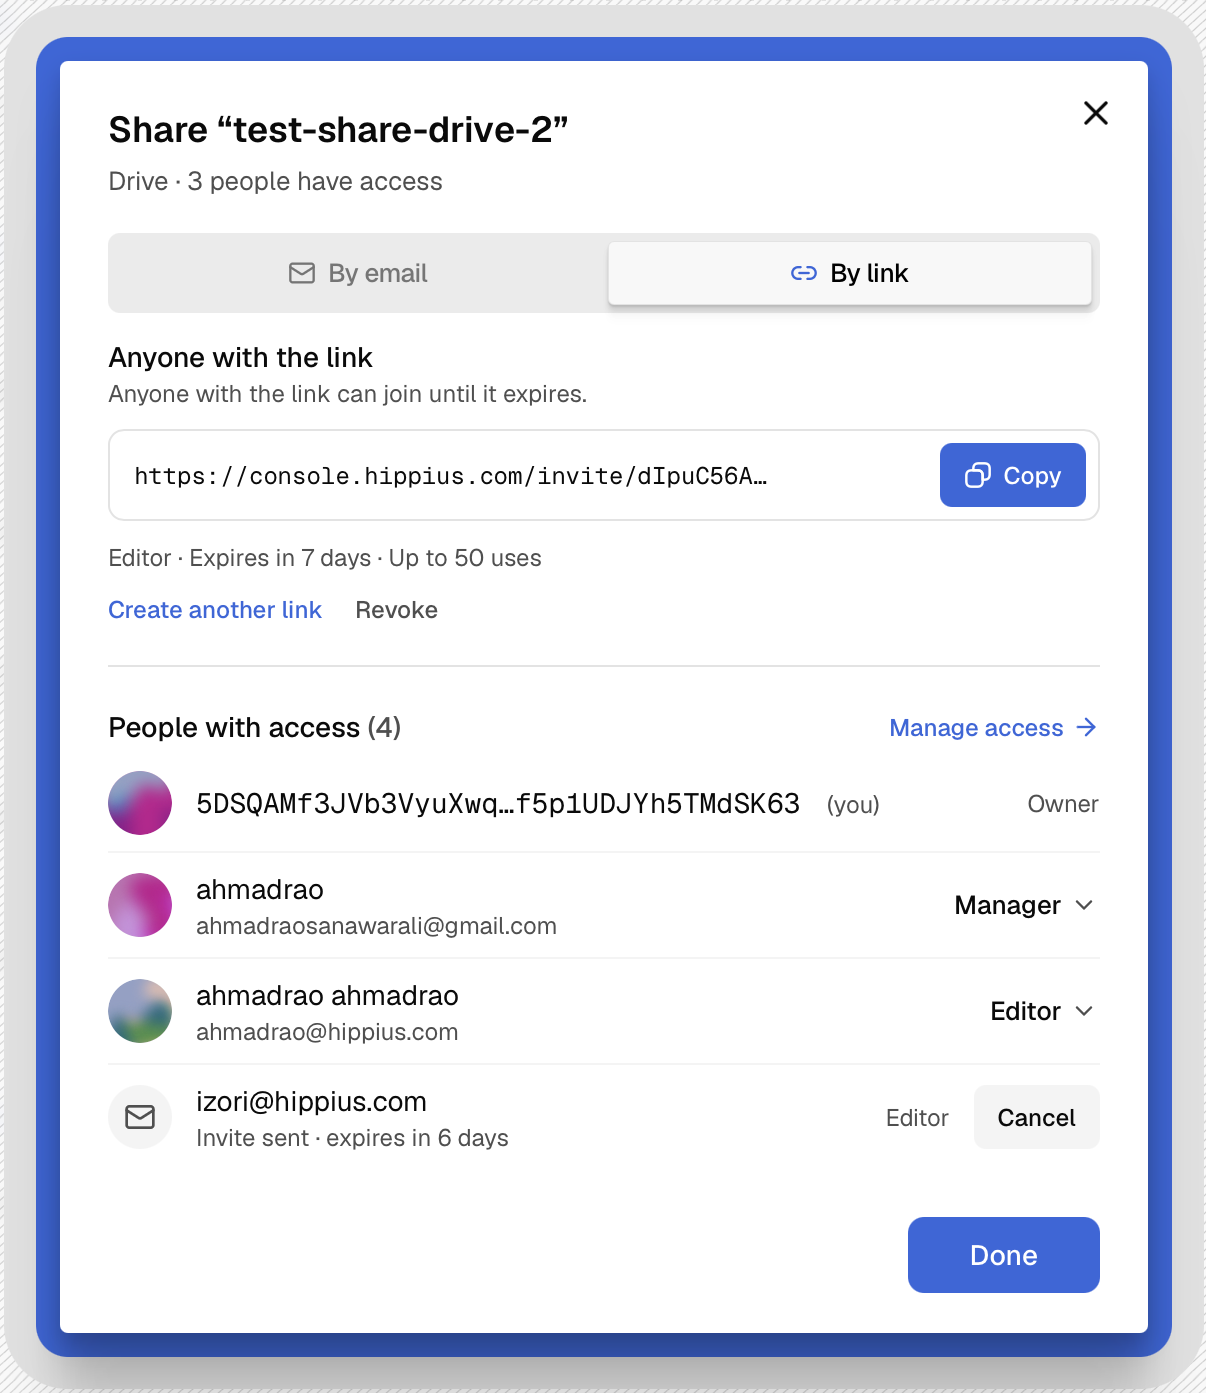Click 'Editor · Expires in 7 days · Up to 50 uses'
1206x1393 pixels.
pos(325,558)
